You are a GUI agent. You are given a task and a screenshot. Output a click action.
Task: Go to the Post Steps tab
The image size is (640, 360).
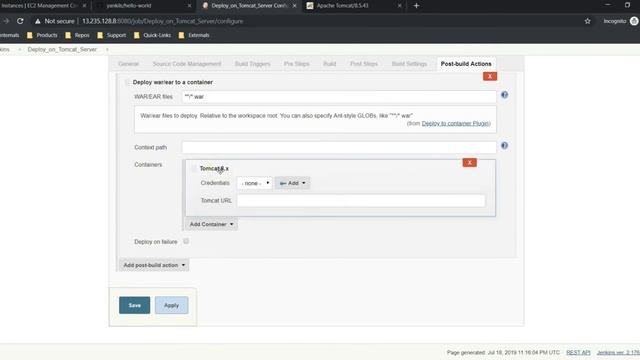click(x=364, y=64)
